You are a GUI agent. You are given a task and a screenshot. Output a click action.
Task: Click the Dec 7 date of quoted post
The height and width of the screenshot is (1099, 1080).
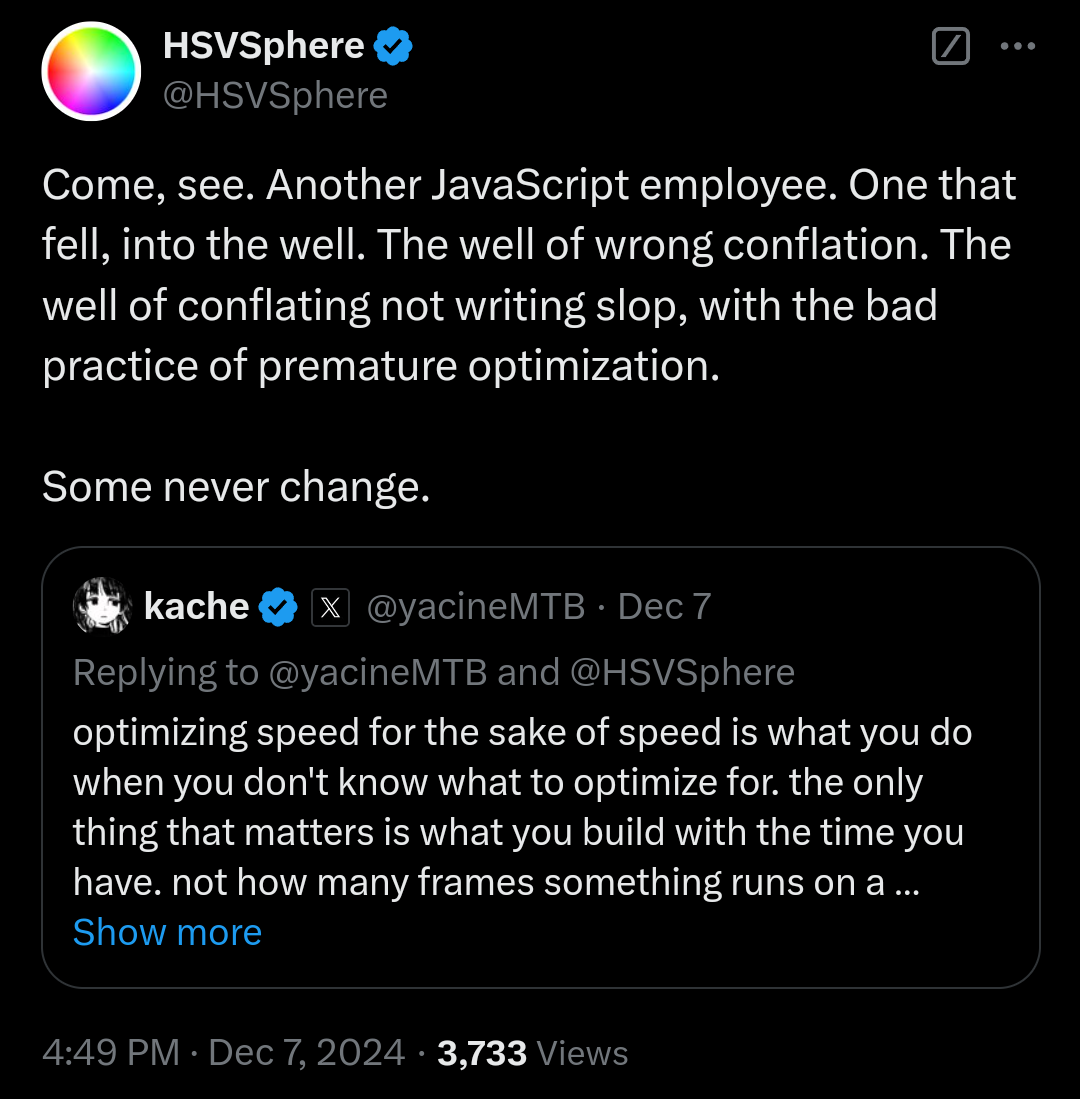[664, 606]
